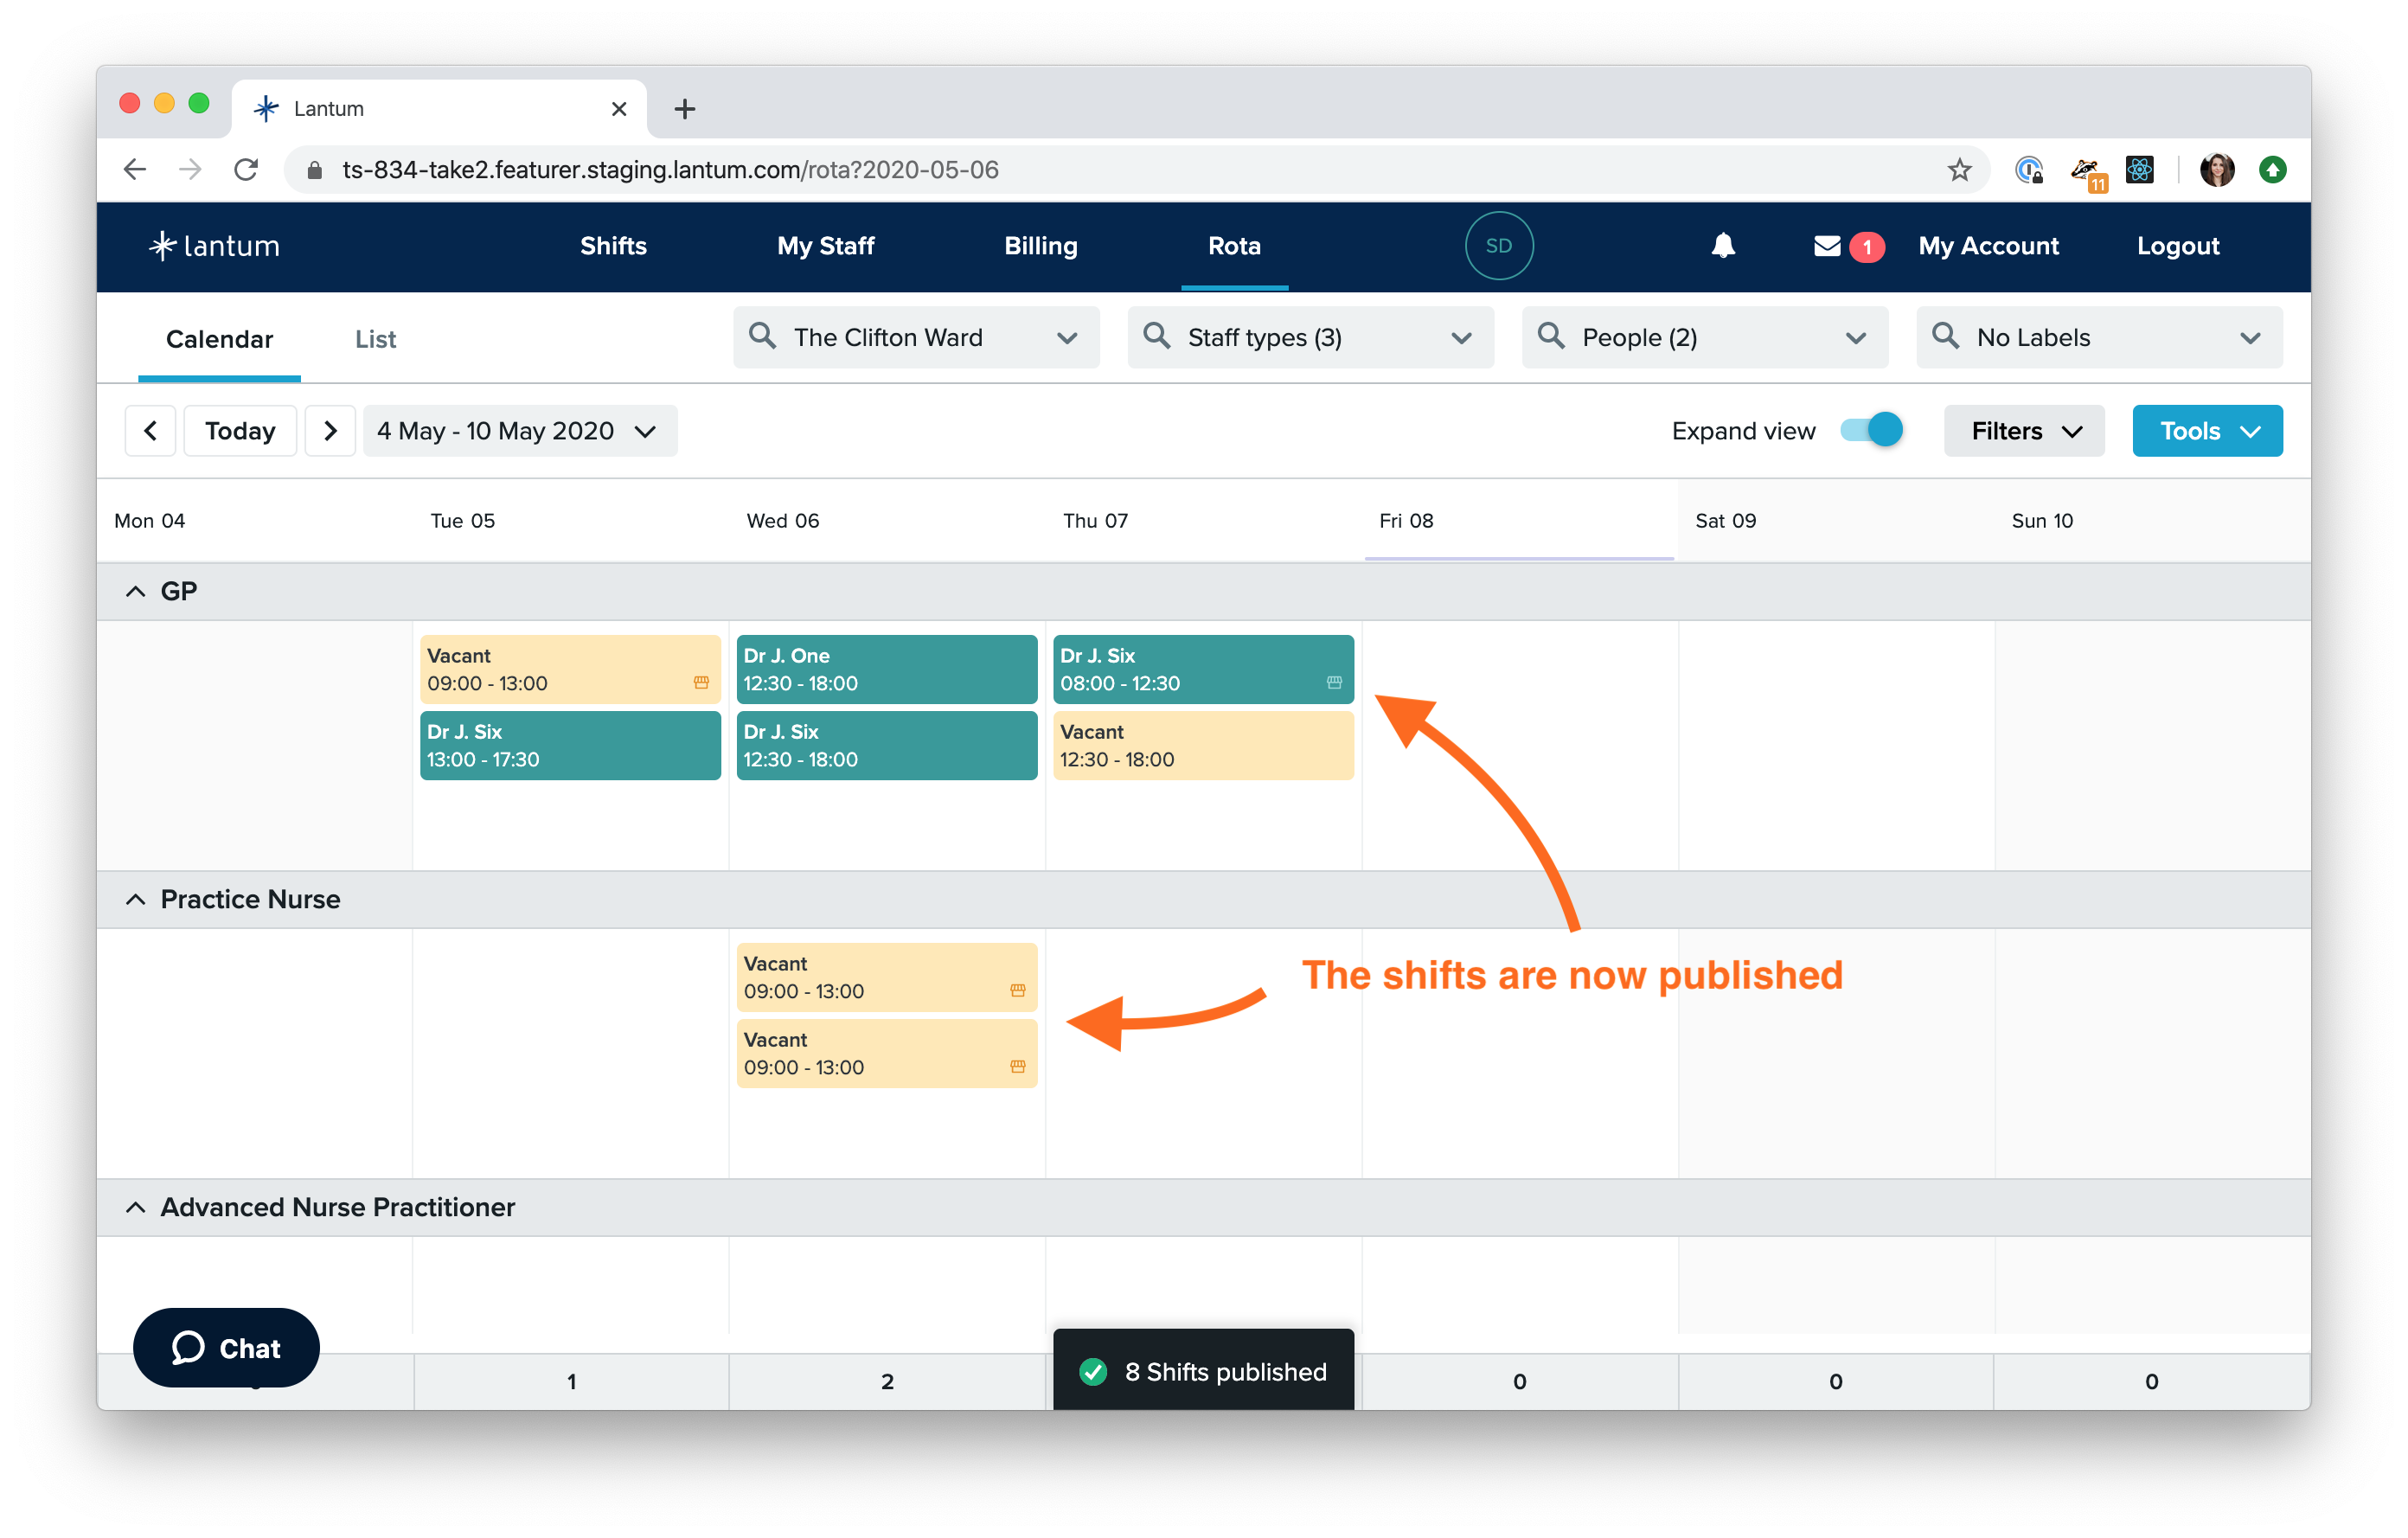Open the messages envelope icon
The image size is (2408, 1538).
tap(1826, 246)
